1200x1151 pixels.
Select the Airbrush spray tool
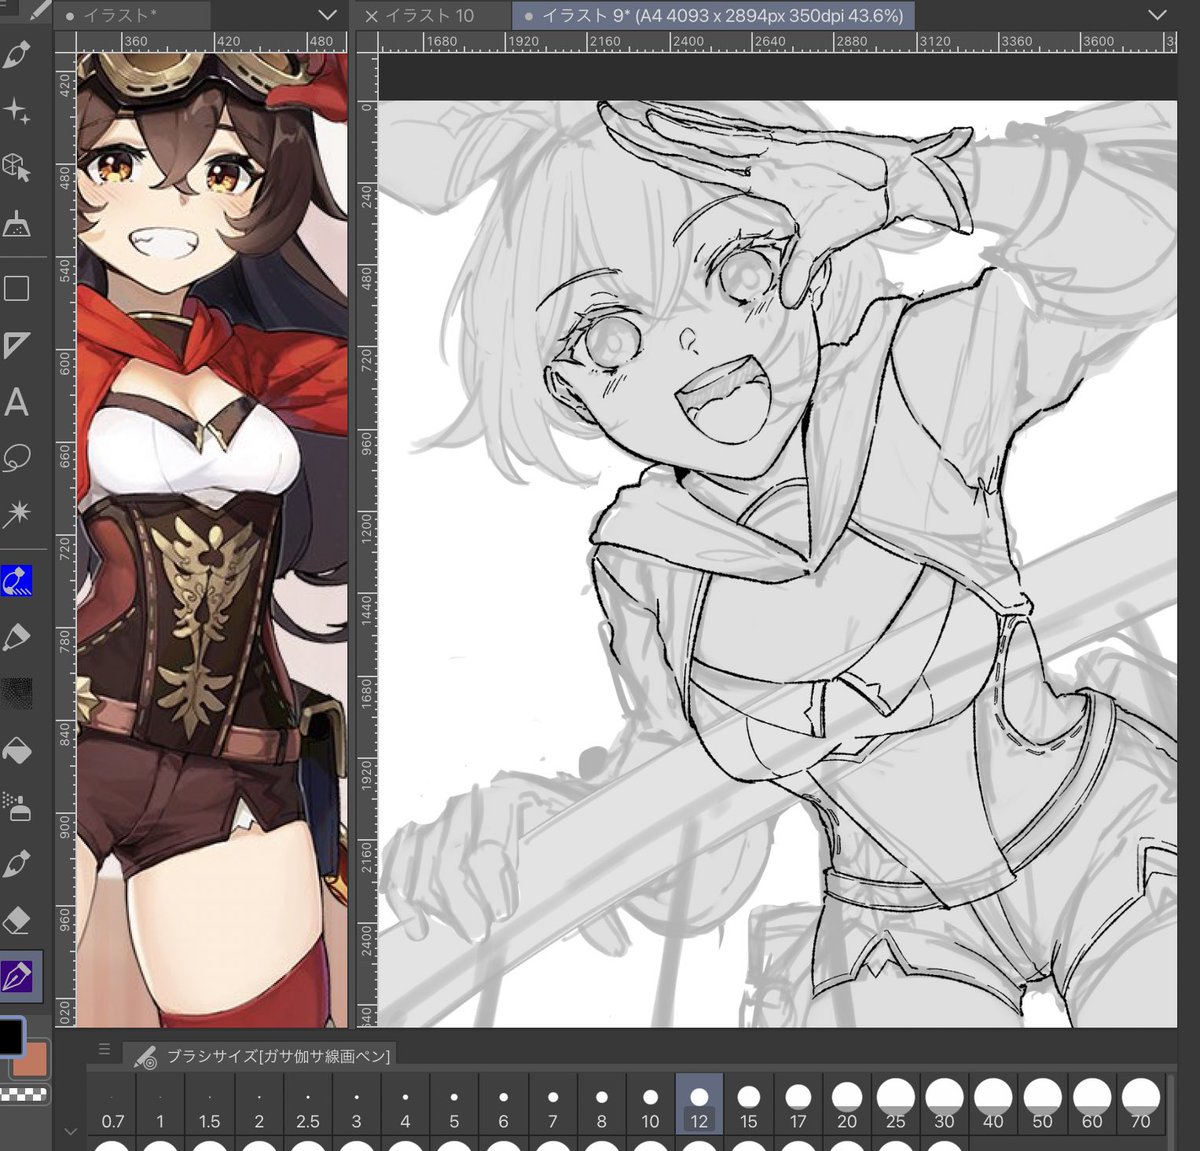16,806
